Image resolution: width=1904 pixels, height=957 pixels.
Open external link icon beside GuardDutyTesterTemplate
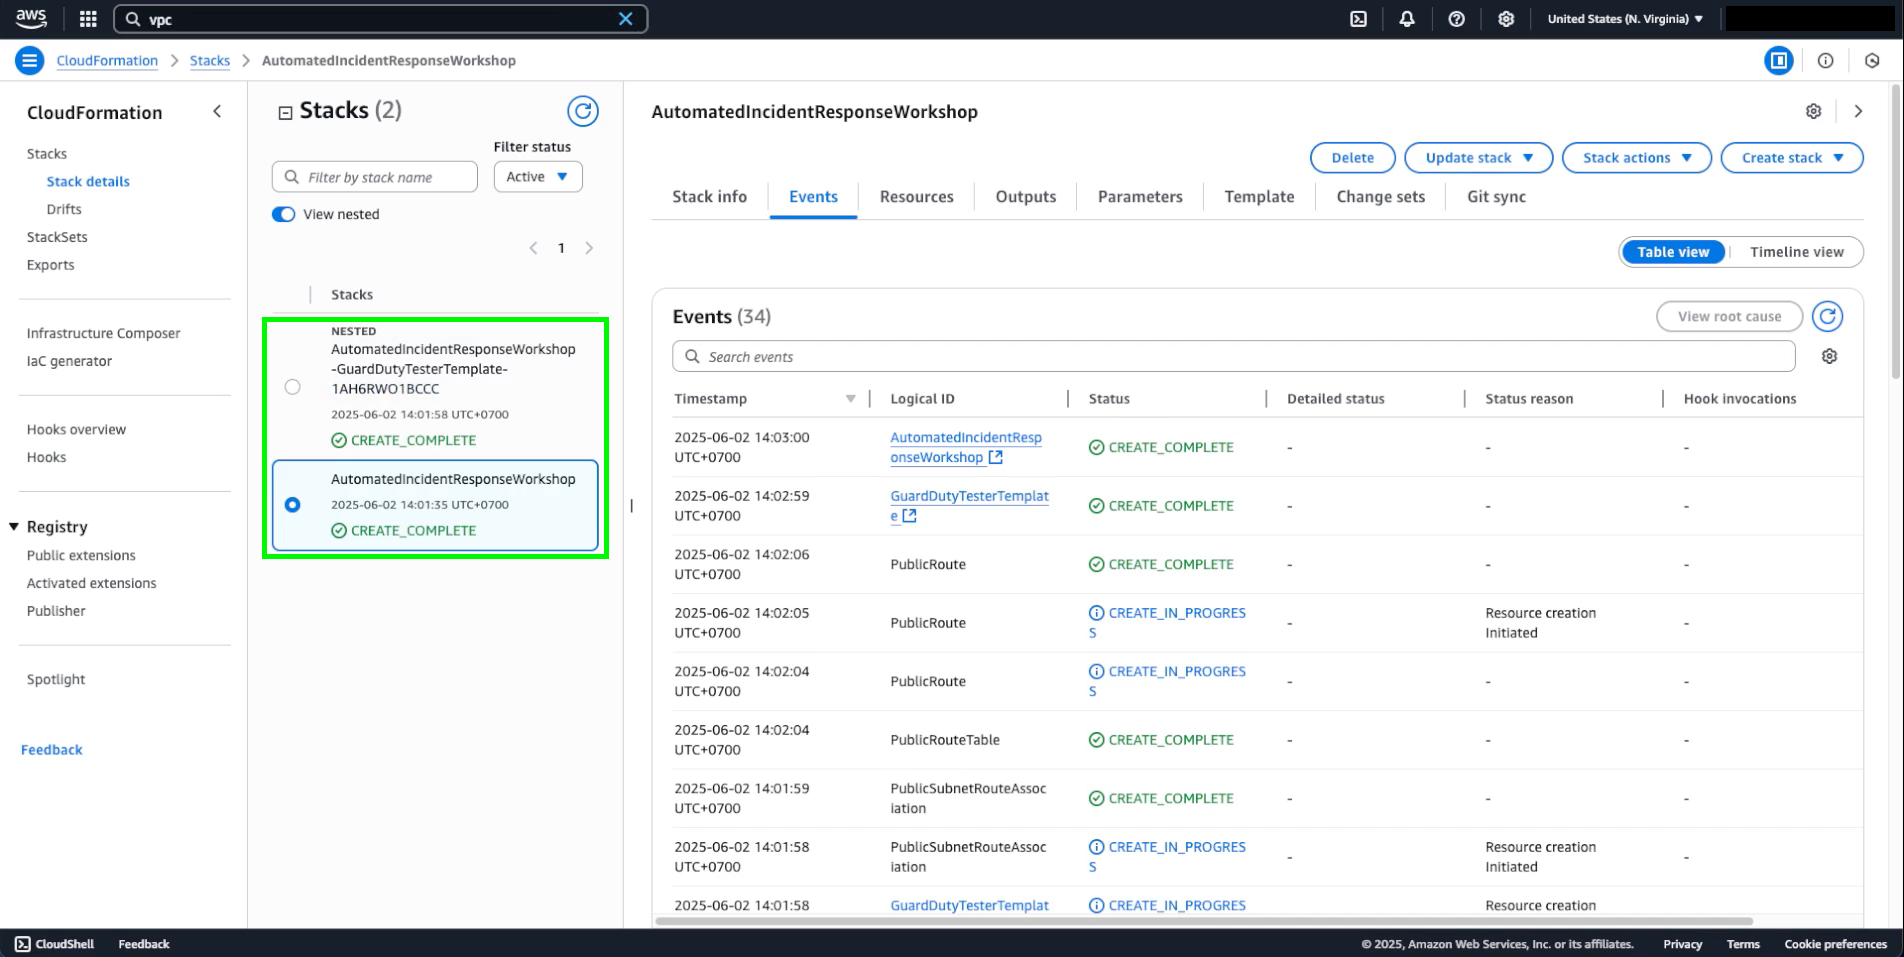[x=909, y=516]
